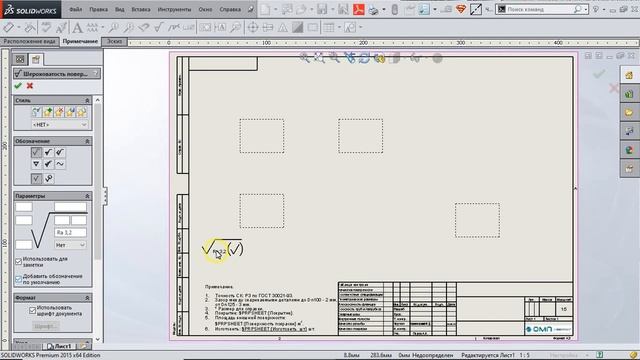
Task: Open the Инструменты menu
Action: [174, 9]
